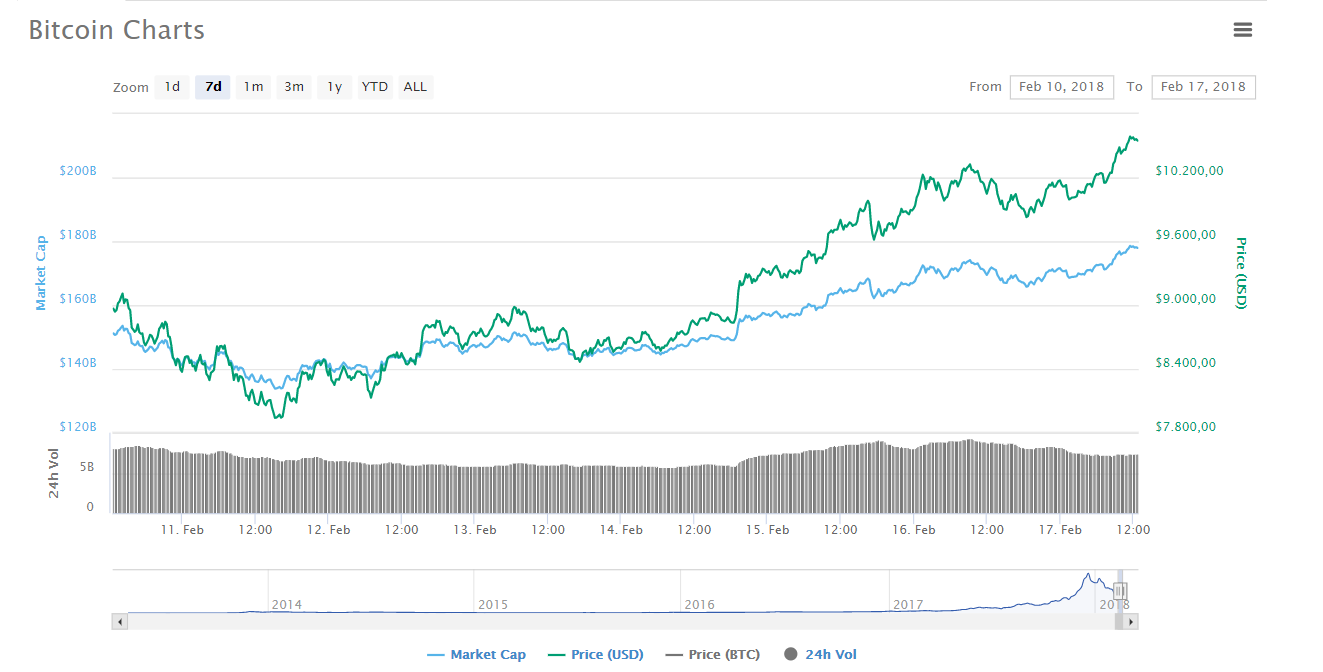
Task: Select the 7d zoom preset
Action: click(212, 87)
